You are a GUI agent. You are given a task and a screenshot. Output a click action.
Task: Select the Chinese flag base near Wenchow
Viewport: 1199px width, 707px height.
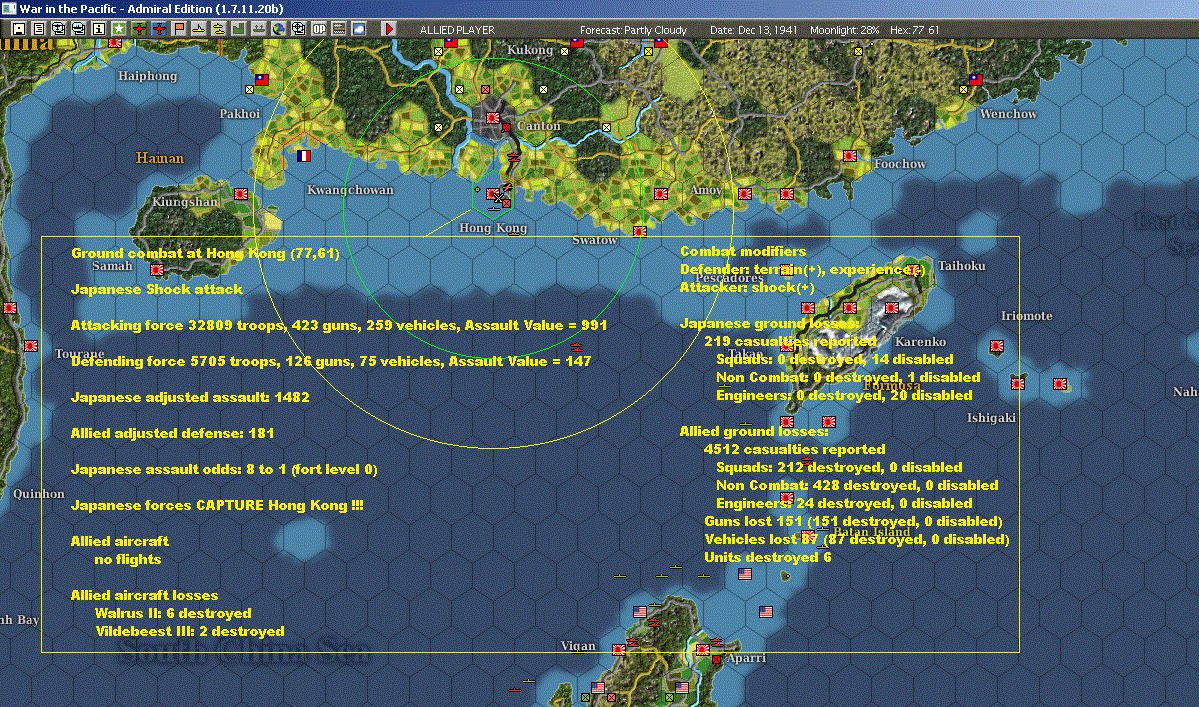point(976,79)
